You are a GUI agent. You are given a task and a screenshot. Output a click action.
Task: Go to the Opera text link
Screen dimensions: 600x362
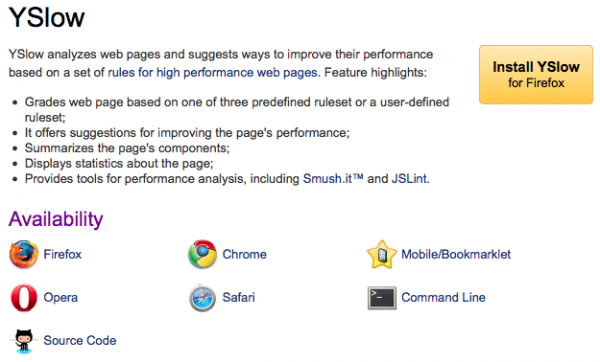(x=60, y=298)
